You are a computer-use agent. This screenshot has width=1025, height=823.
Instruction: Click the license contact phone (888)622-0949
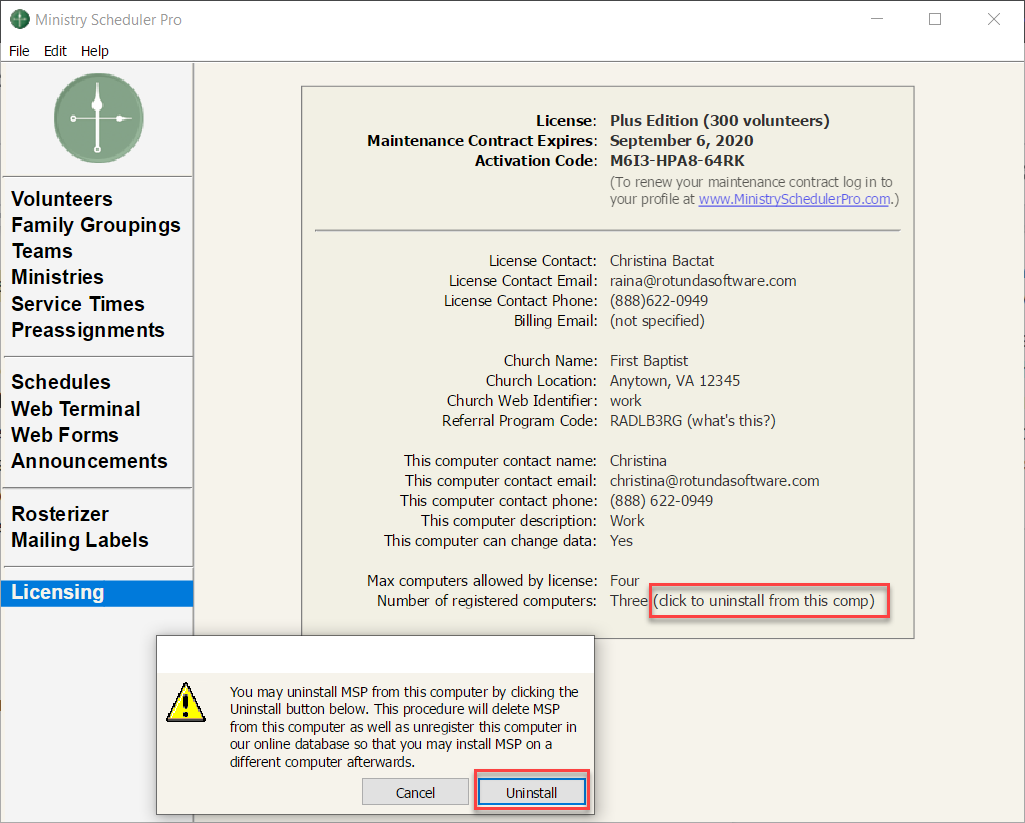659,301
